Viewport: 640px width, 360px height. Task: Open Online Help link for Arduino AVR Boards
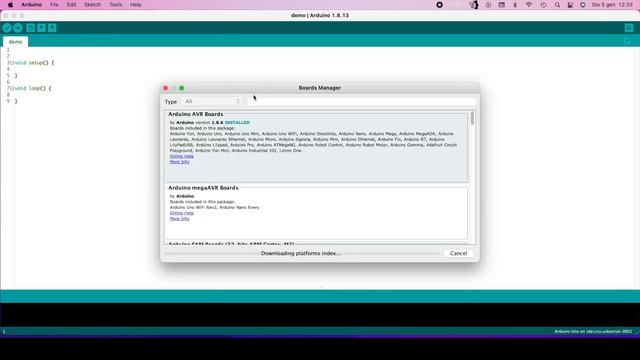tap(182, 156)
